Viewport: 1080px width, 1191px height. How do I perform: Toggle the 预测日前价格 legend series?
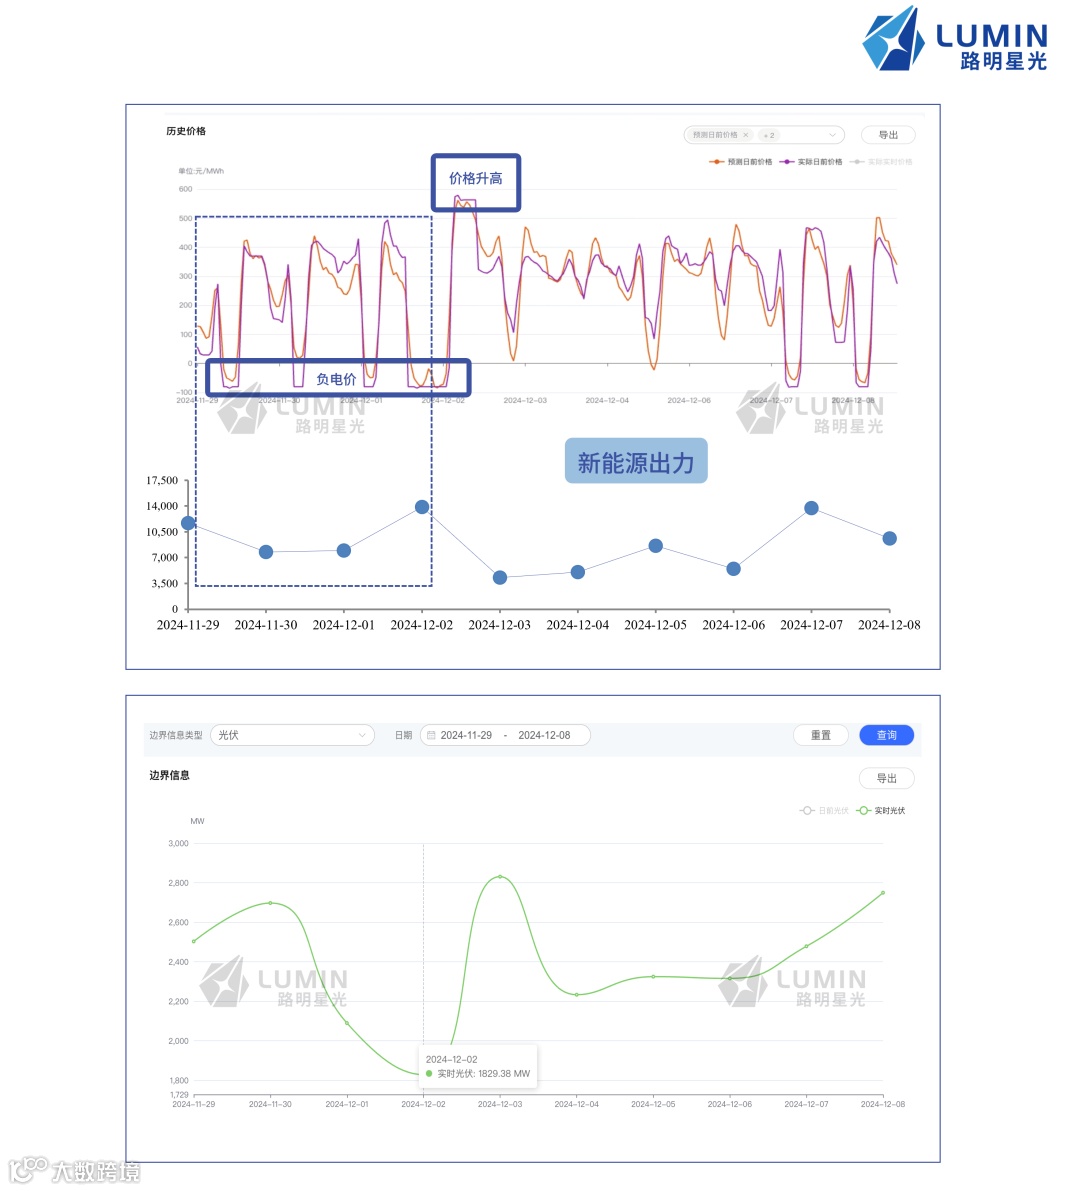pyautogui.click(x=741, y=162)
